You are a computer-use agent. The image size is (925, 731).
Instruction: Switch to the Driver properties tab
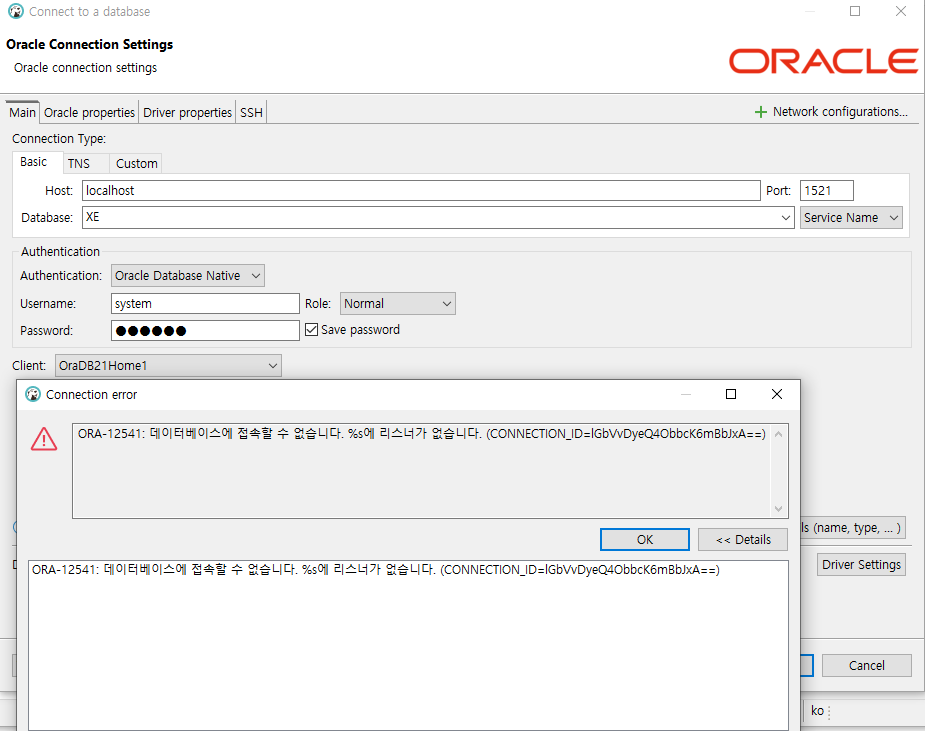pyautogui.click(x=187, y=113)
